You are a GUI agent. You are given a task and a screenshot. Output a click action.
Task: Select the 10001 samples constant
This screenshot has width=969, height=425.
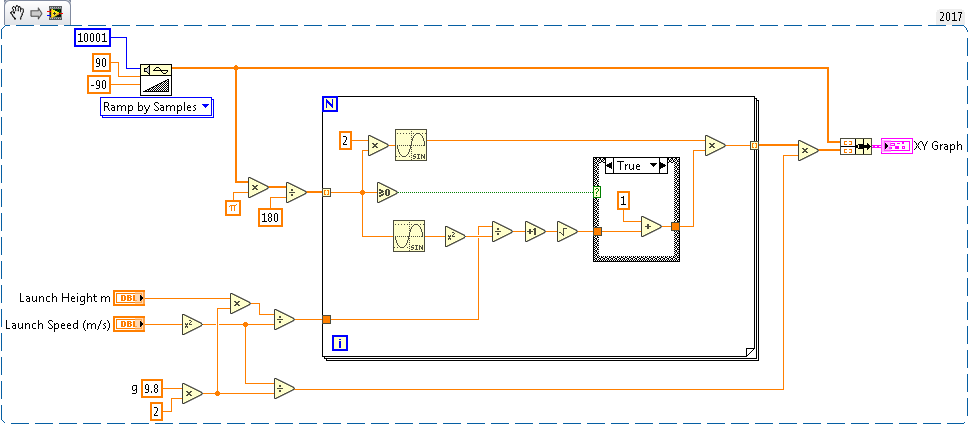click(x=92, y=38)
